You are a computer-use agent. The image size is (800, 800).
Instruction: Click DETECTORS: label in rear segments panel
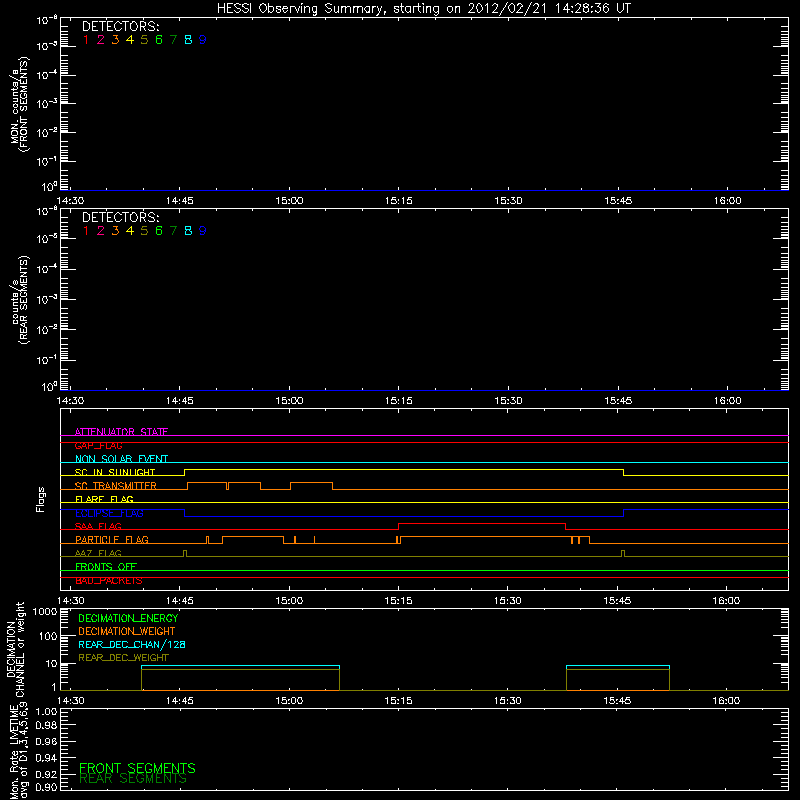click(x=121, y=217)
